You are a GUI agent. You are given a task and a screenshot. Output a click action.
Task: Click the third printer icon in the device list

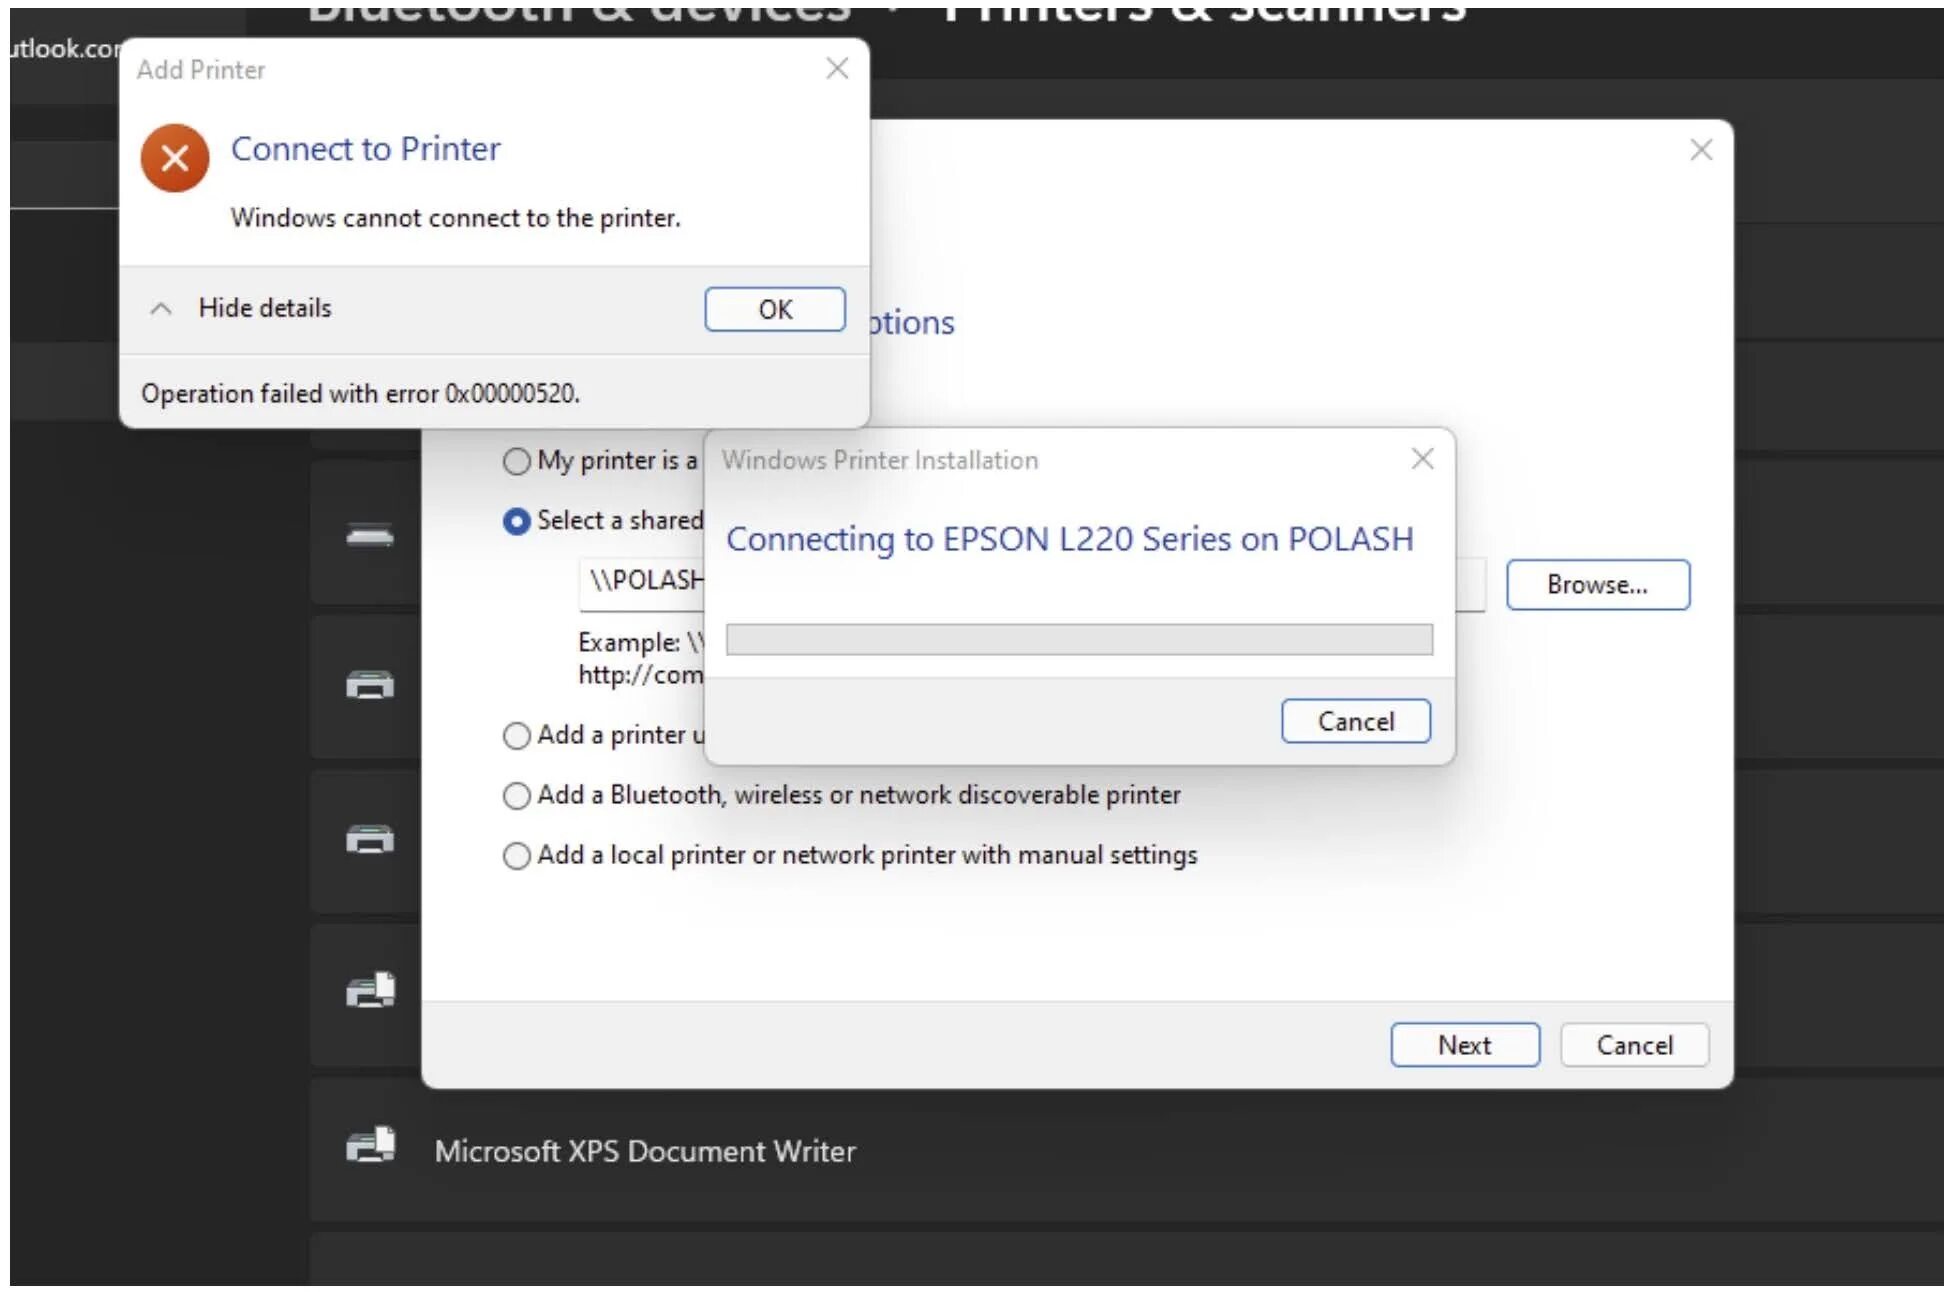pos(370,838)
